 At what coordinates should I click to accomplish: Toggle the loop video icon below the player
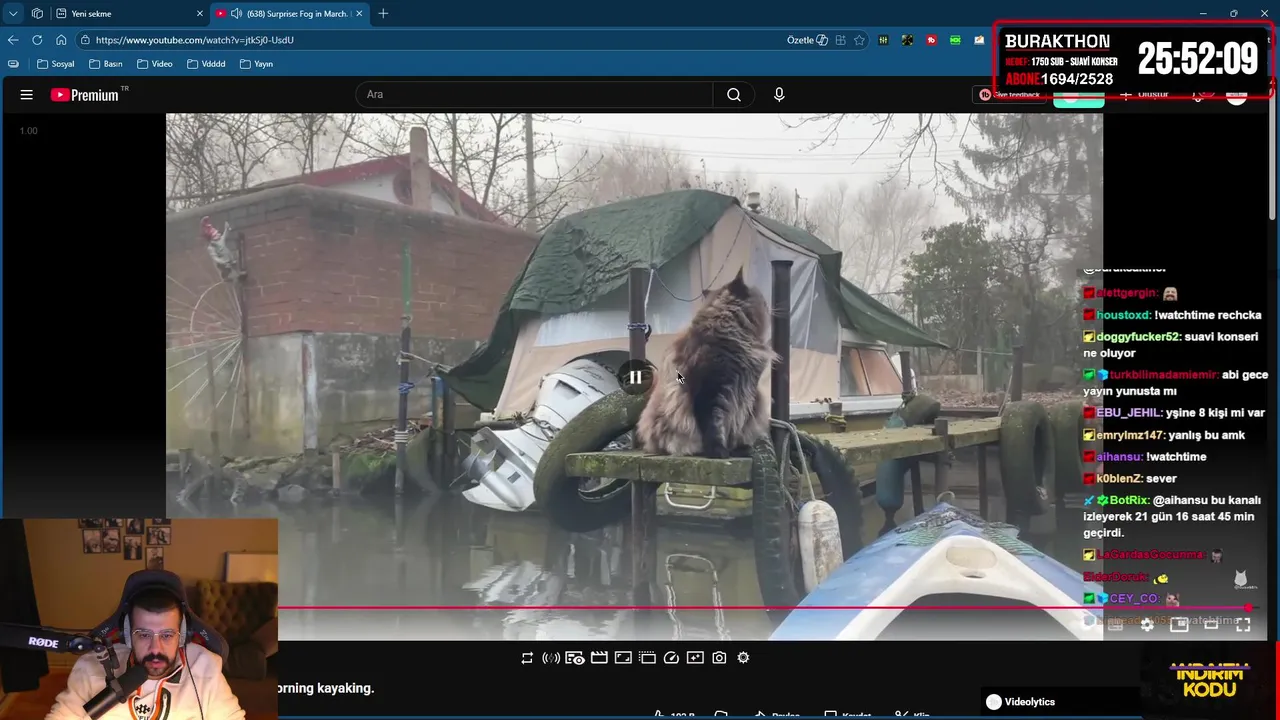(x=527, y=658)
